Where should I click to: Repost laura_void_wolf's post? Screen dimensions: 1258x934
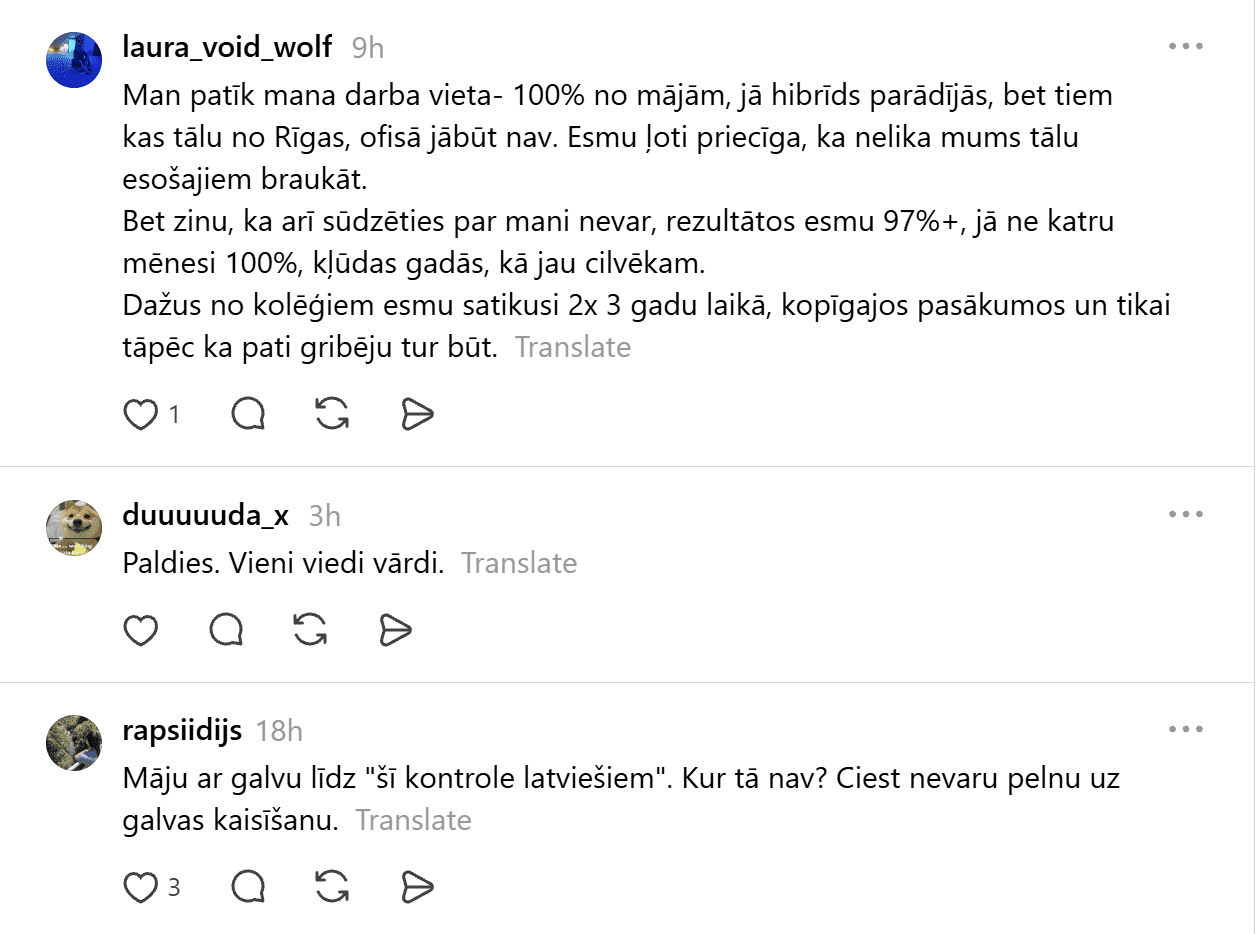click(x=332, y=414)
